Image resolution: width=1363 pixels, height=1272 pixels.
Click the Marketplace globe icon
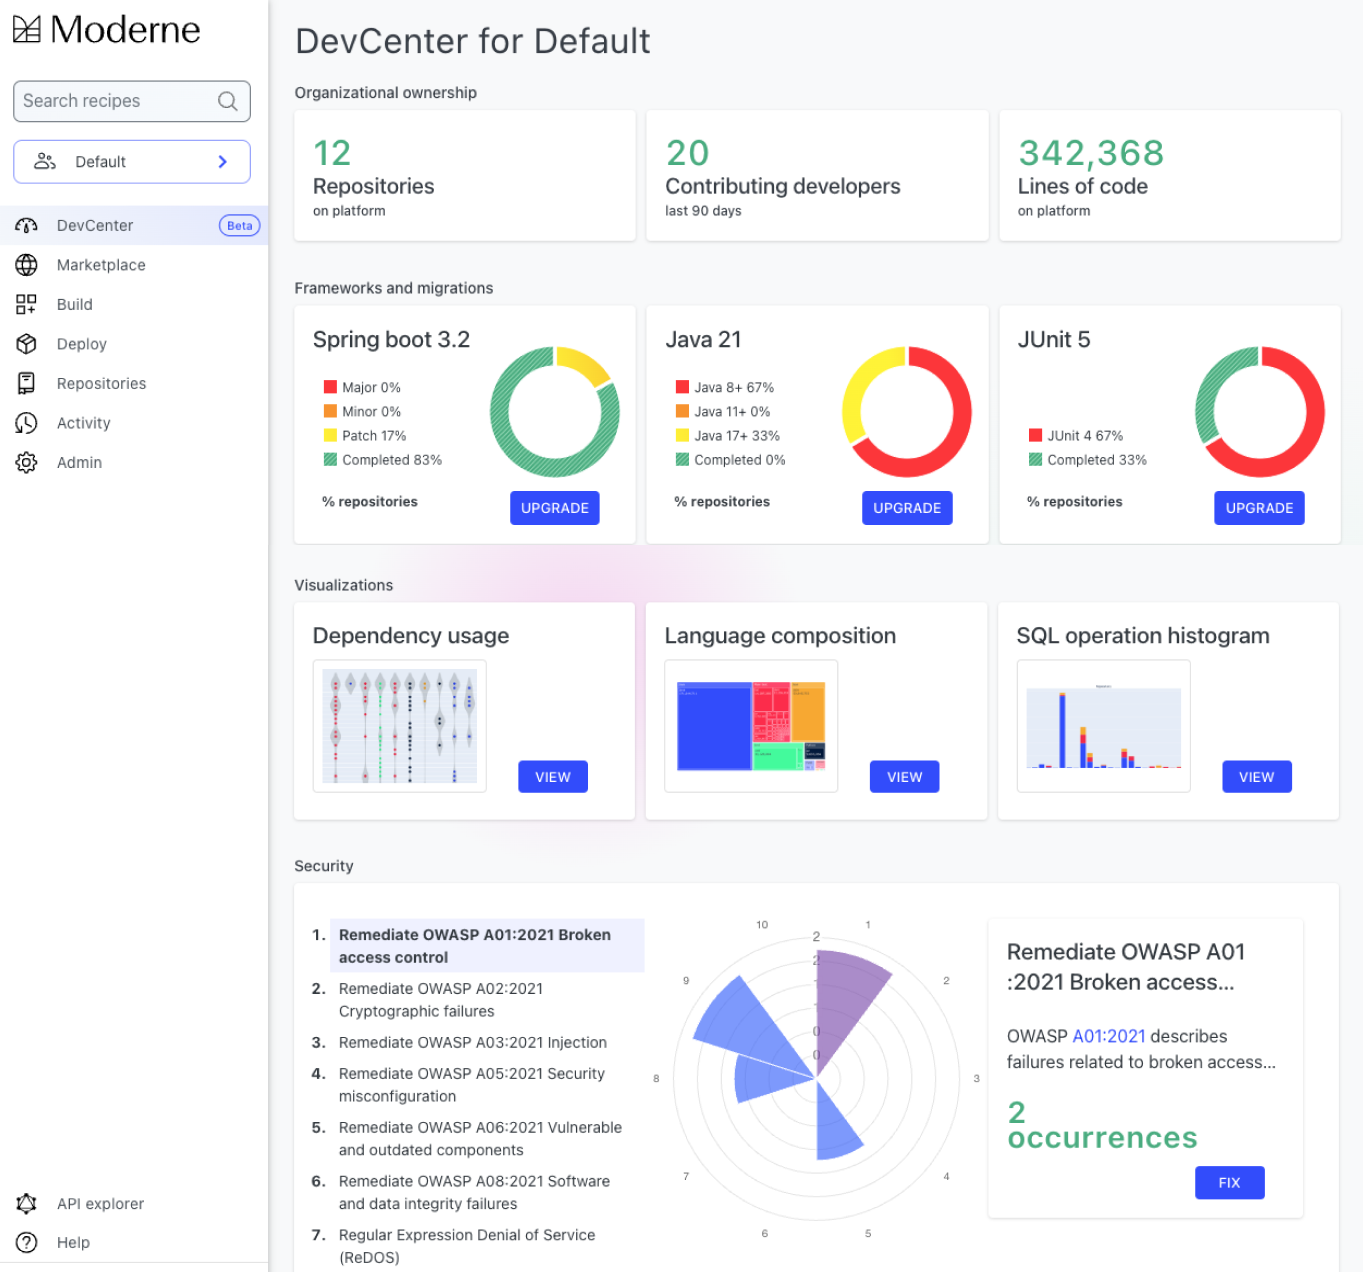27,265
